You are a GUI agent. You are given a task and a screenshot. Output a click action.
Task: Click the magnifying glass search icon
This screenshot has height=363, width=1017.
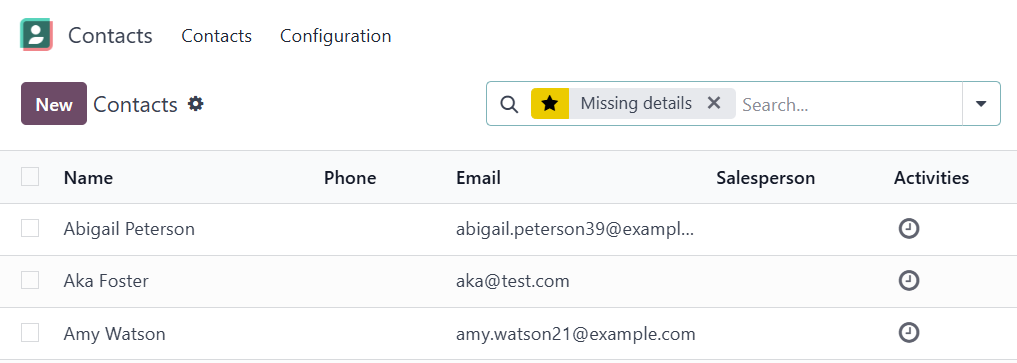(510, 104)
